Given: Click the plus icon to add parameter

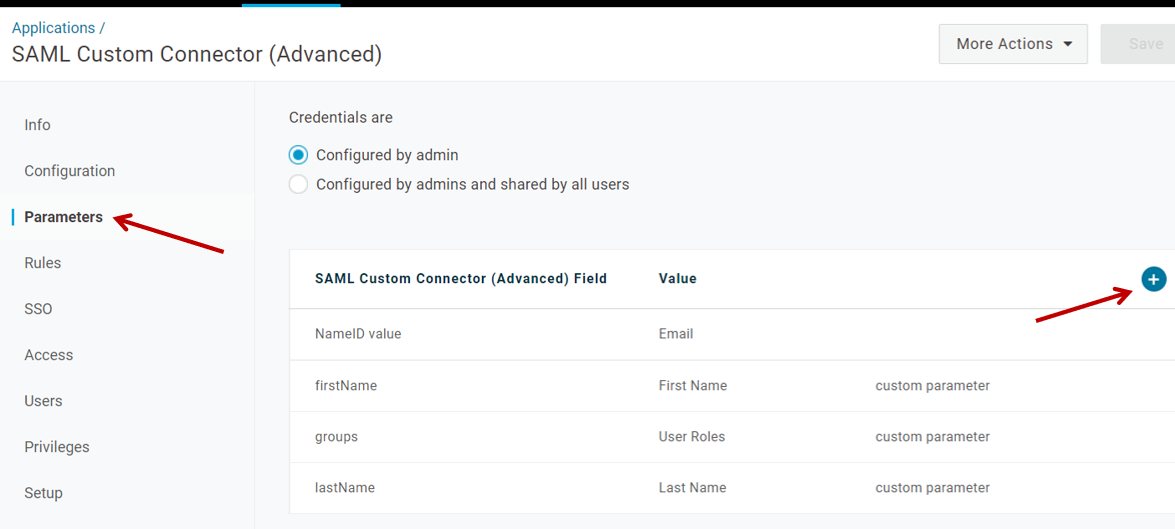Looking at the screenshot, I should click(1153, 280).
